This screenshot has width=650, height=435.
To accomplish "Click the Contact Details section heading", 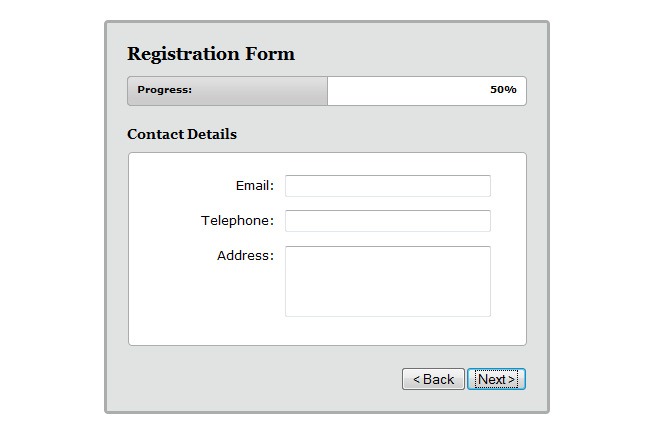I will (182, 134).
